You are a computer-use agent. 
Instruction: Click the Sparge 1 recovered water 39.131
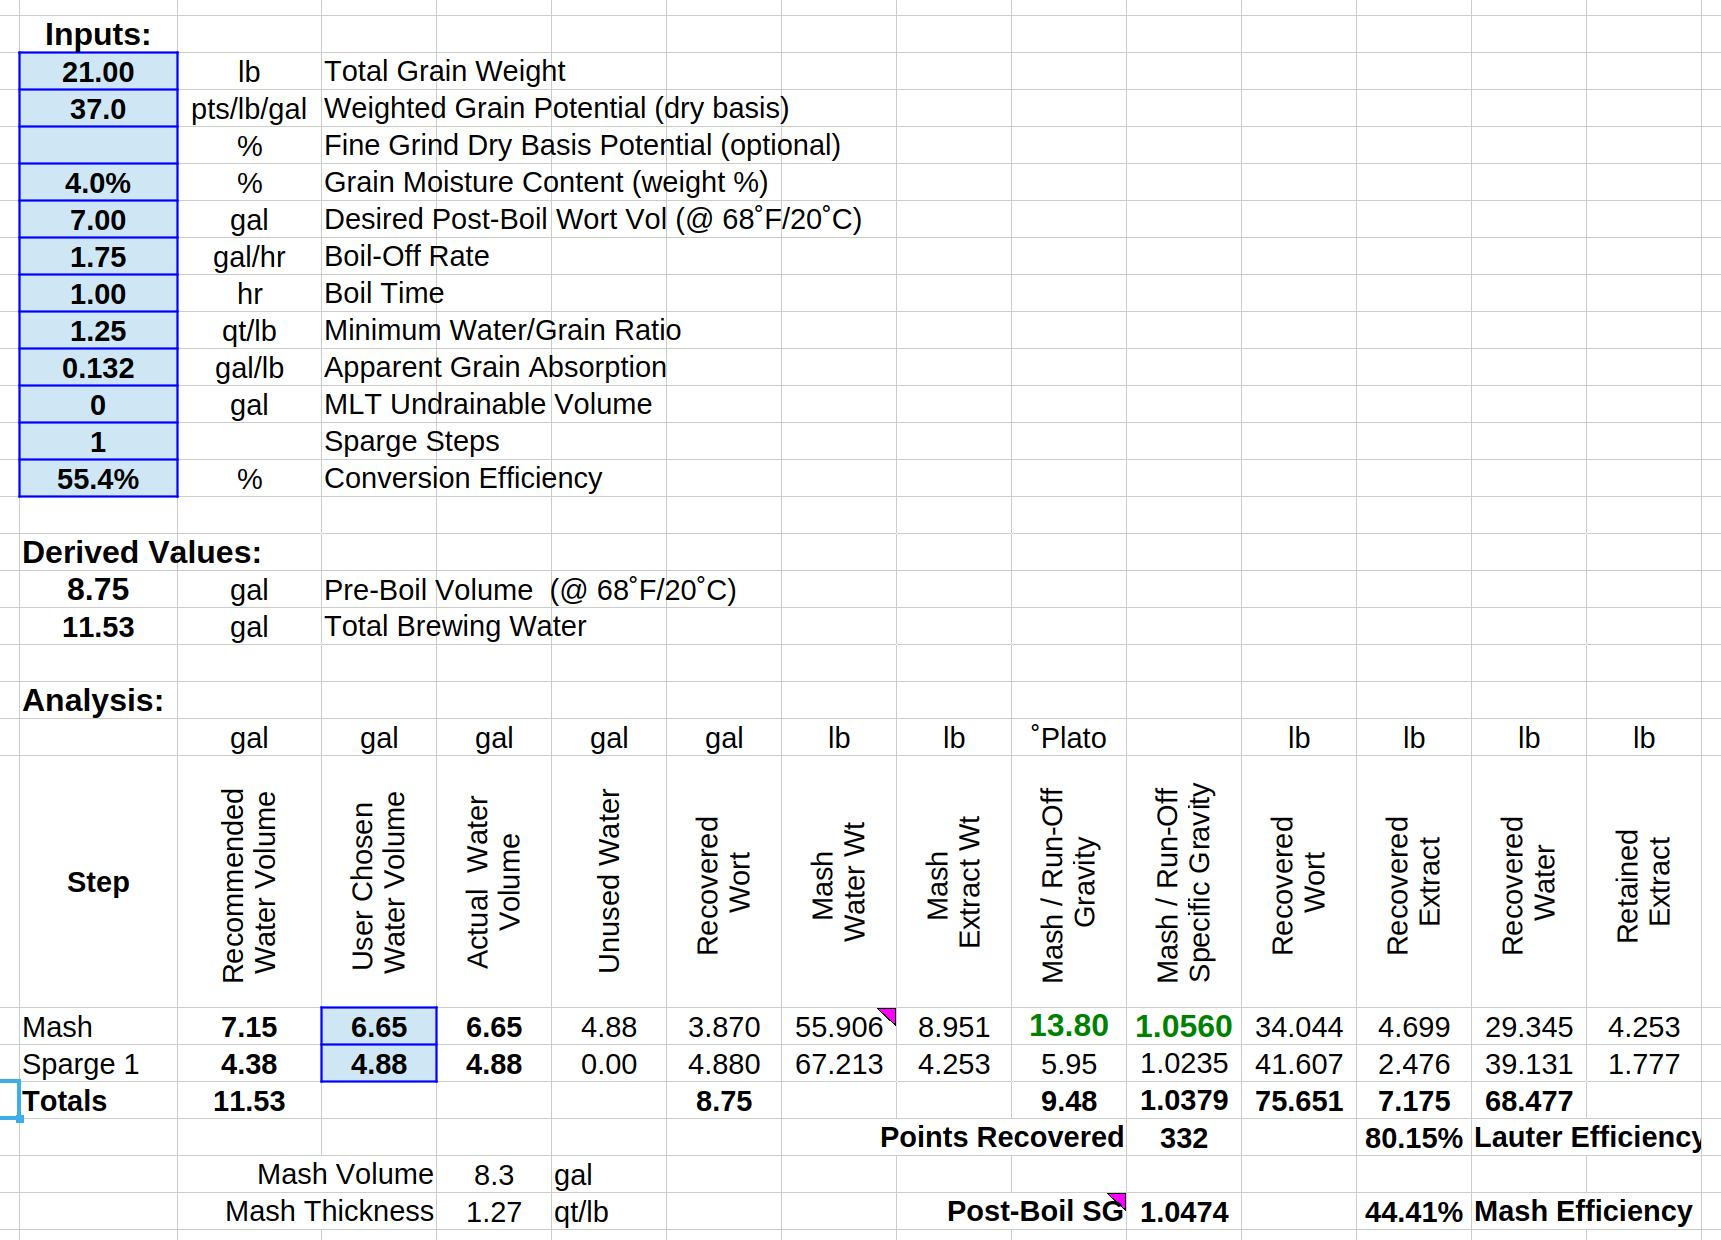(1529, 1064)
